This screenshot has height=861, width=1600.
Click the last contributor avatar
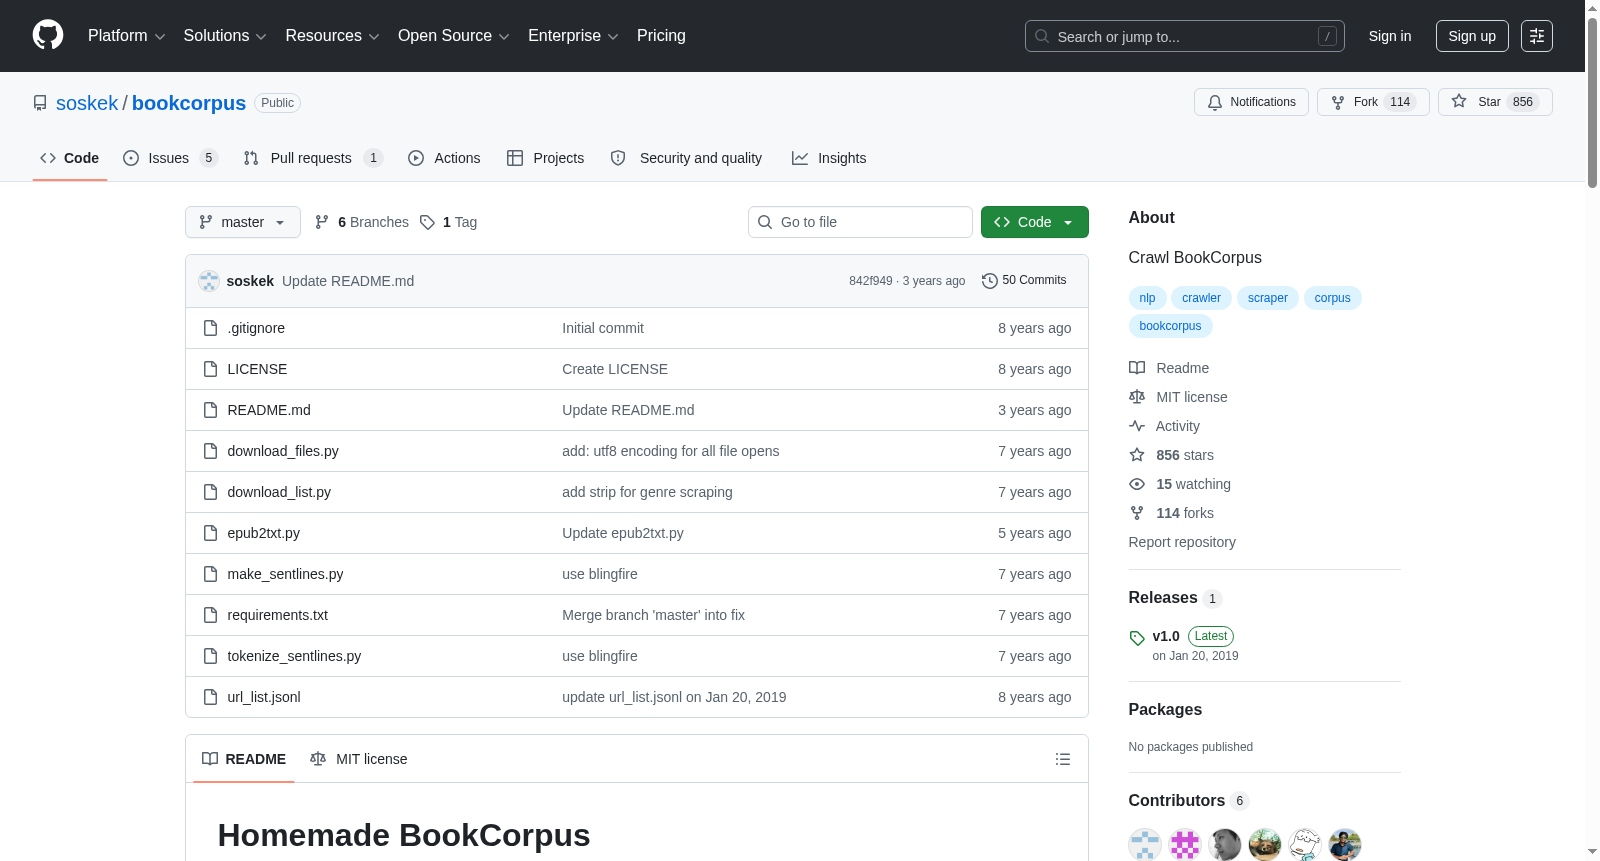[x=1345, y=844]
